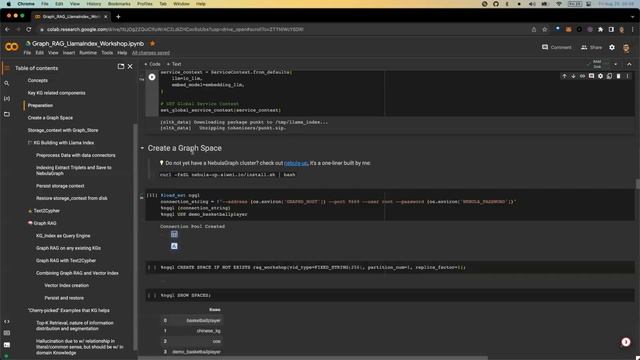Go to Graph RAG section
The image size is (640, 360).
coord(45,223)
